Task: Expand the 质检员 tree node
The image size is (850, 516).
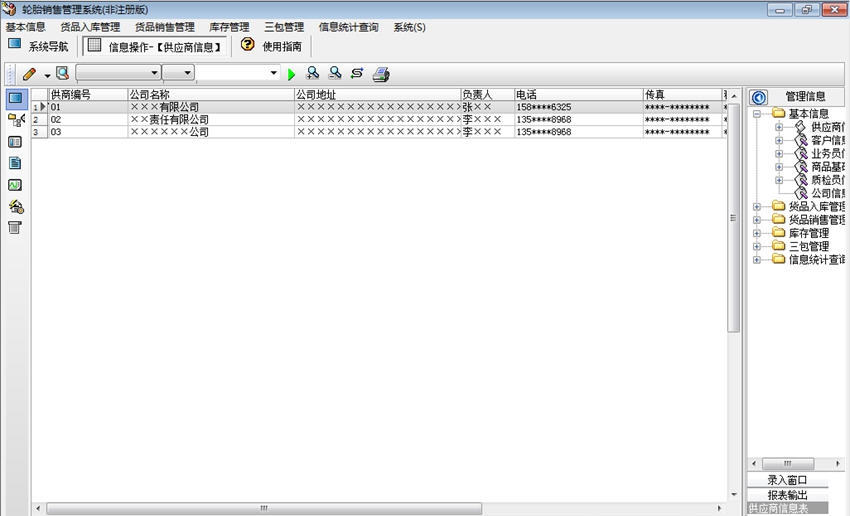Action: (779, 180)
